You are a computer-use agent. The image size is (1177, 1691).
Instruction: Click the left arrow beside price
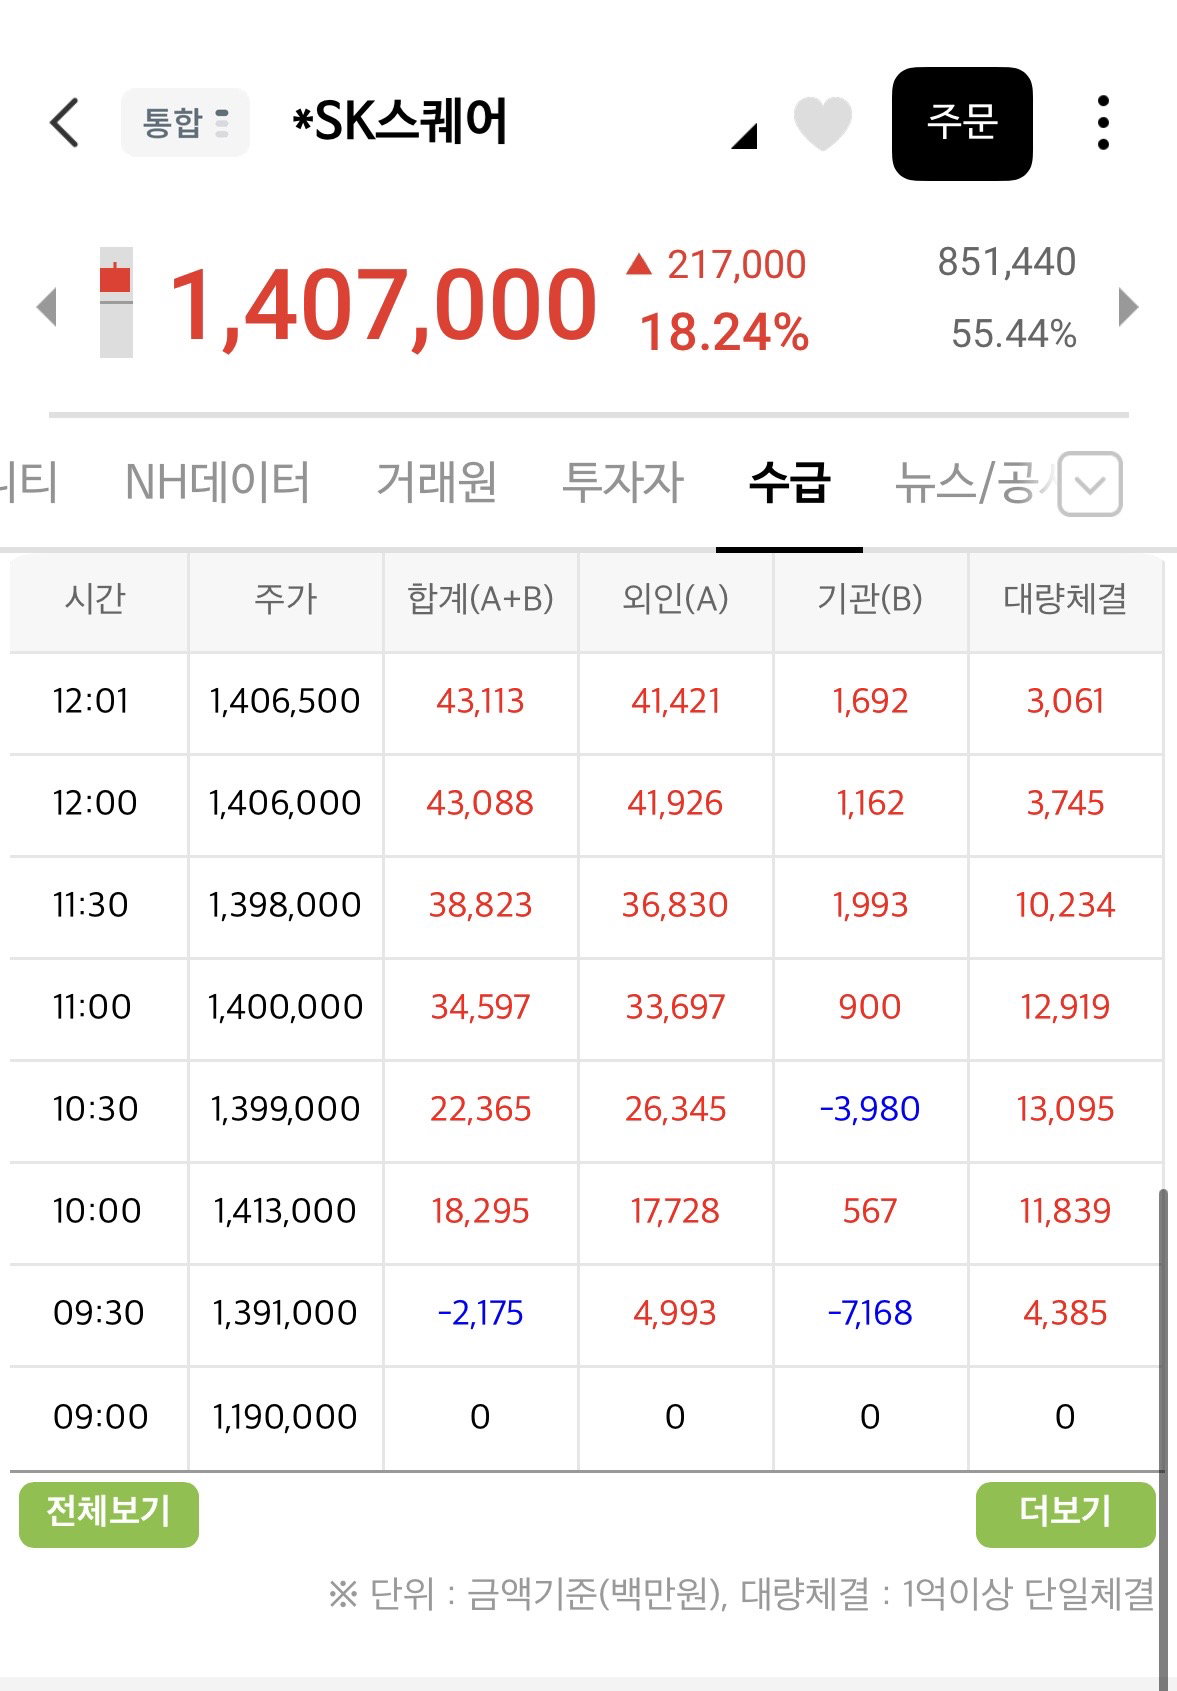pos(46,306)
